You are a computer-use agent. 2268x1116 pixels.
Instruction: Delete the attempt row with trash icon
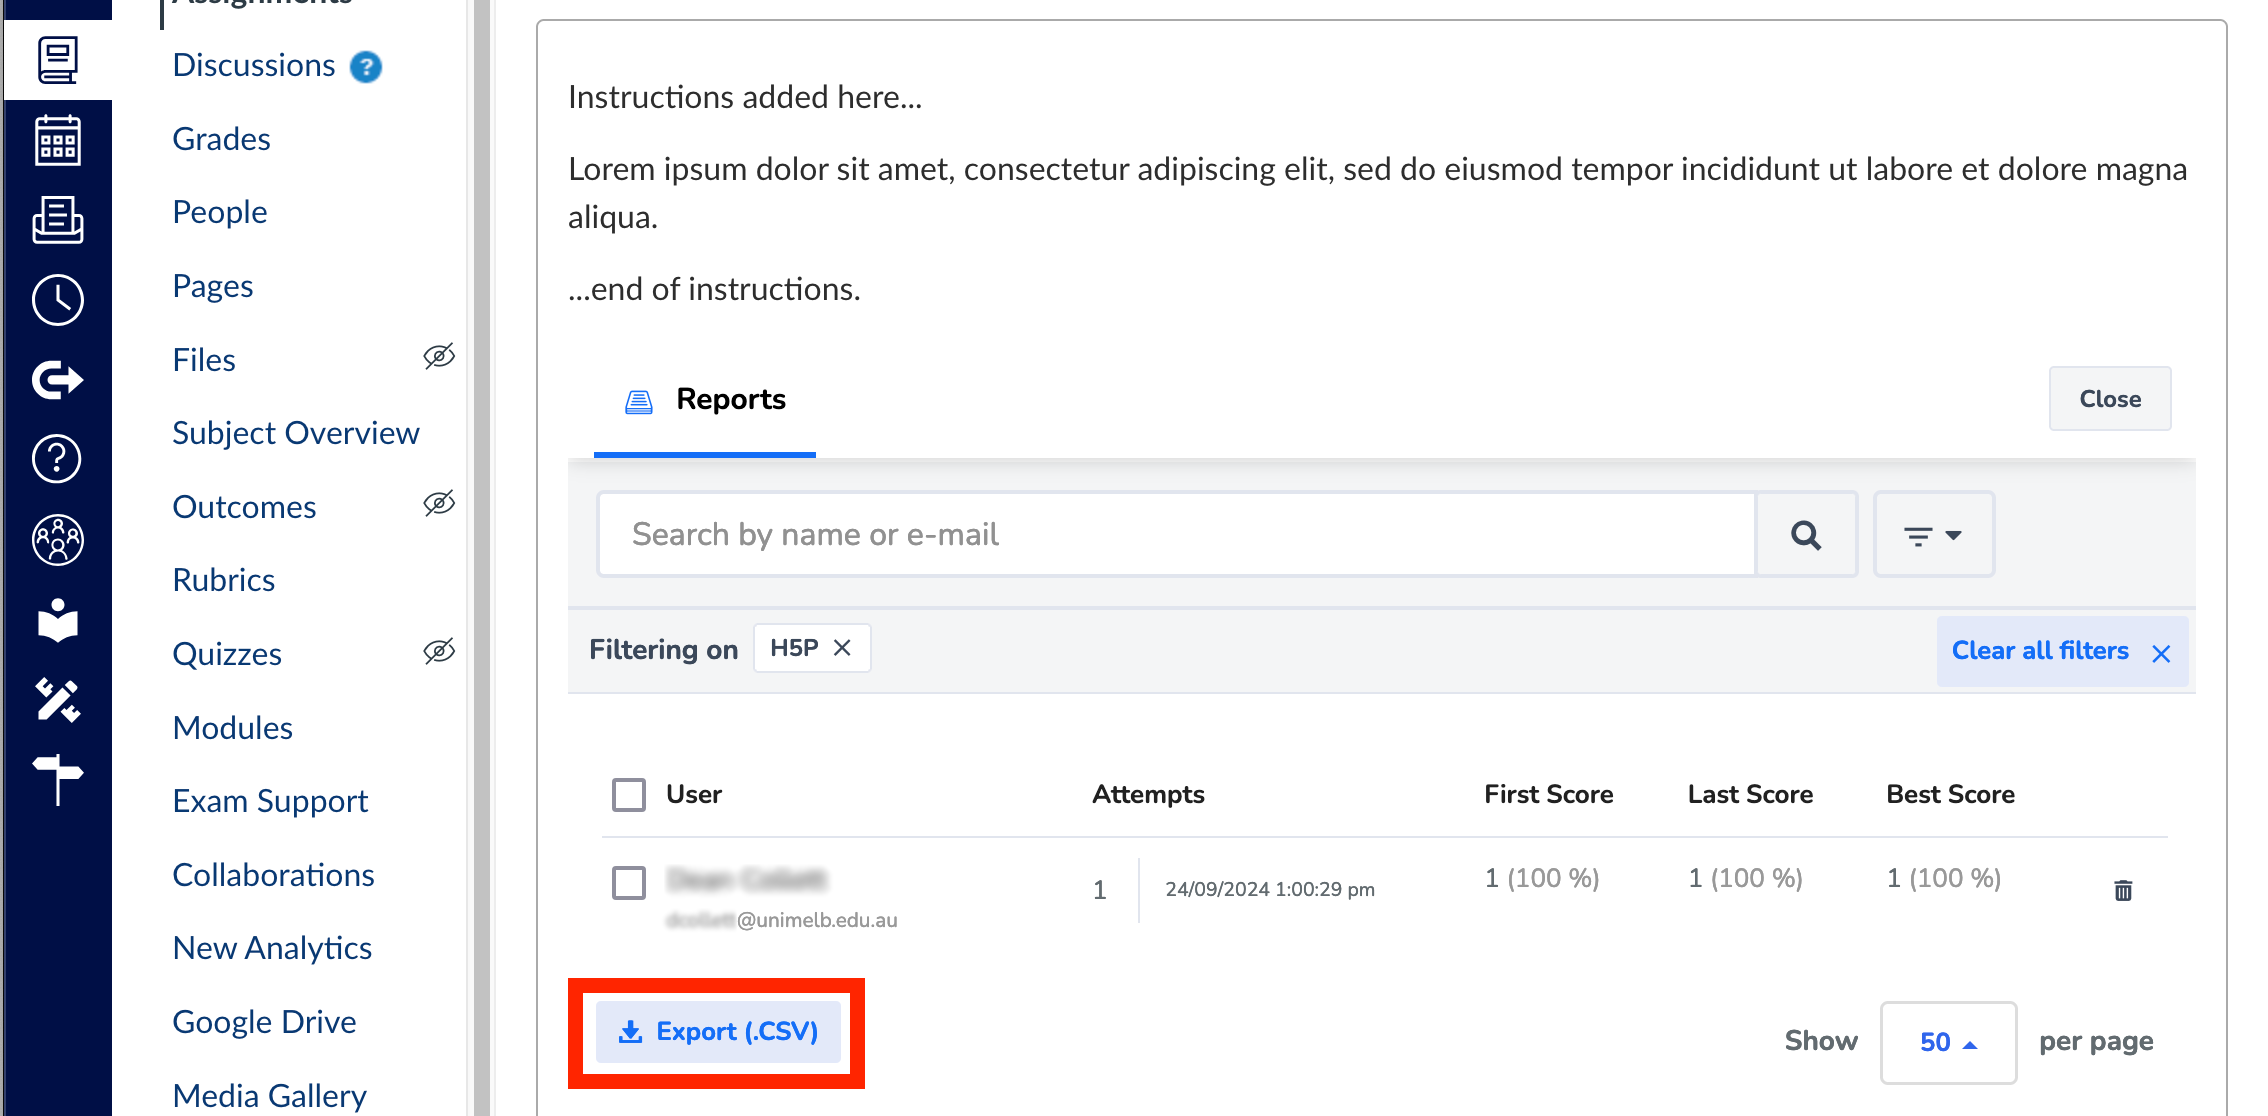pyautogui.click(x=2123, y=890)
